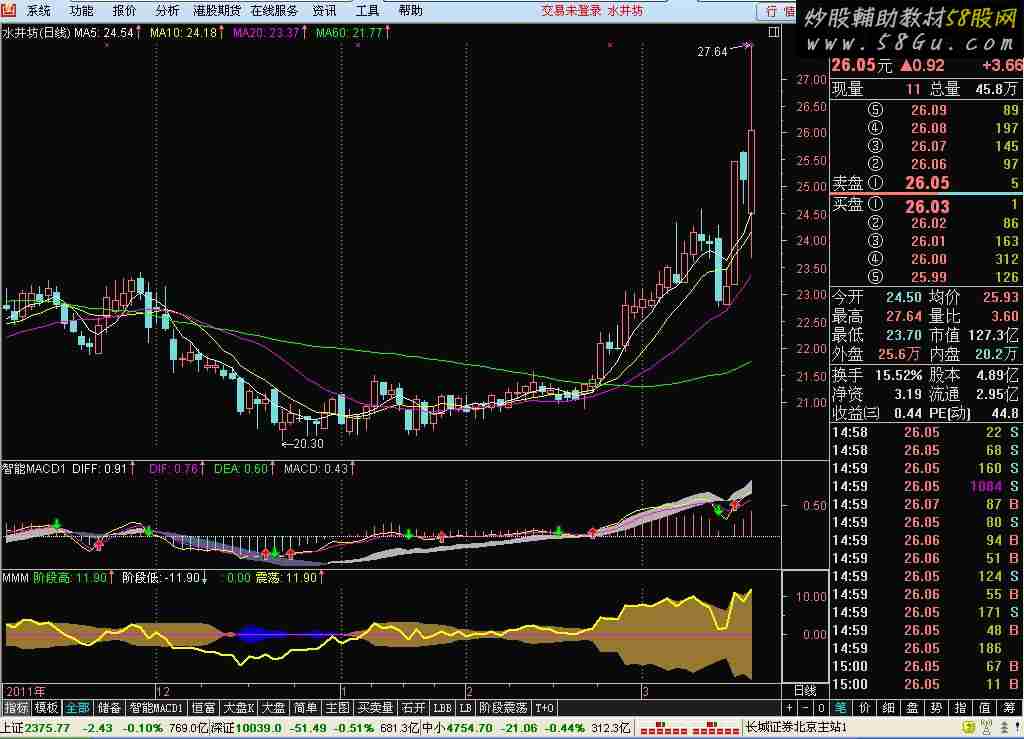Screen dimensions: 1024x739
Task: Click the MA5 24.54 indicator label
Action: tap(104, 32)
